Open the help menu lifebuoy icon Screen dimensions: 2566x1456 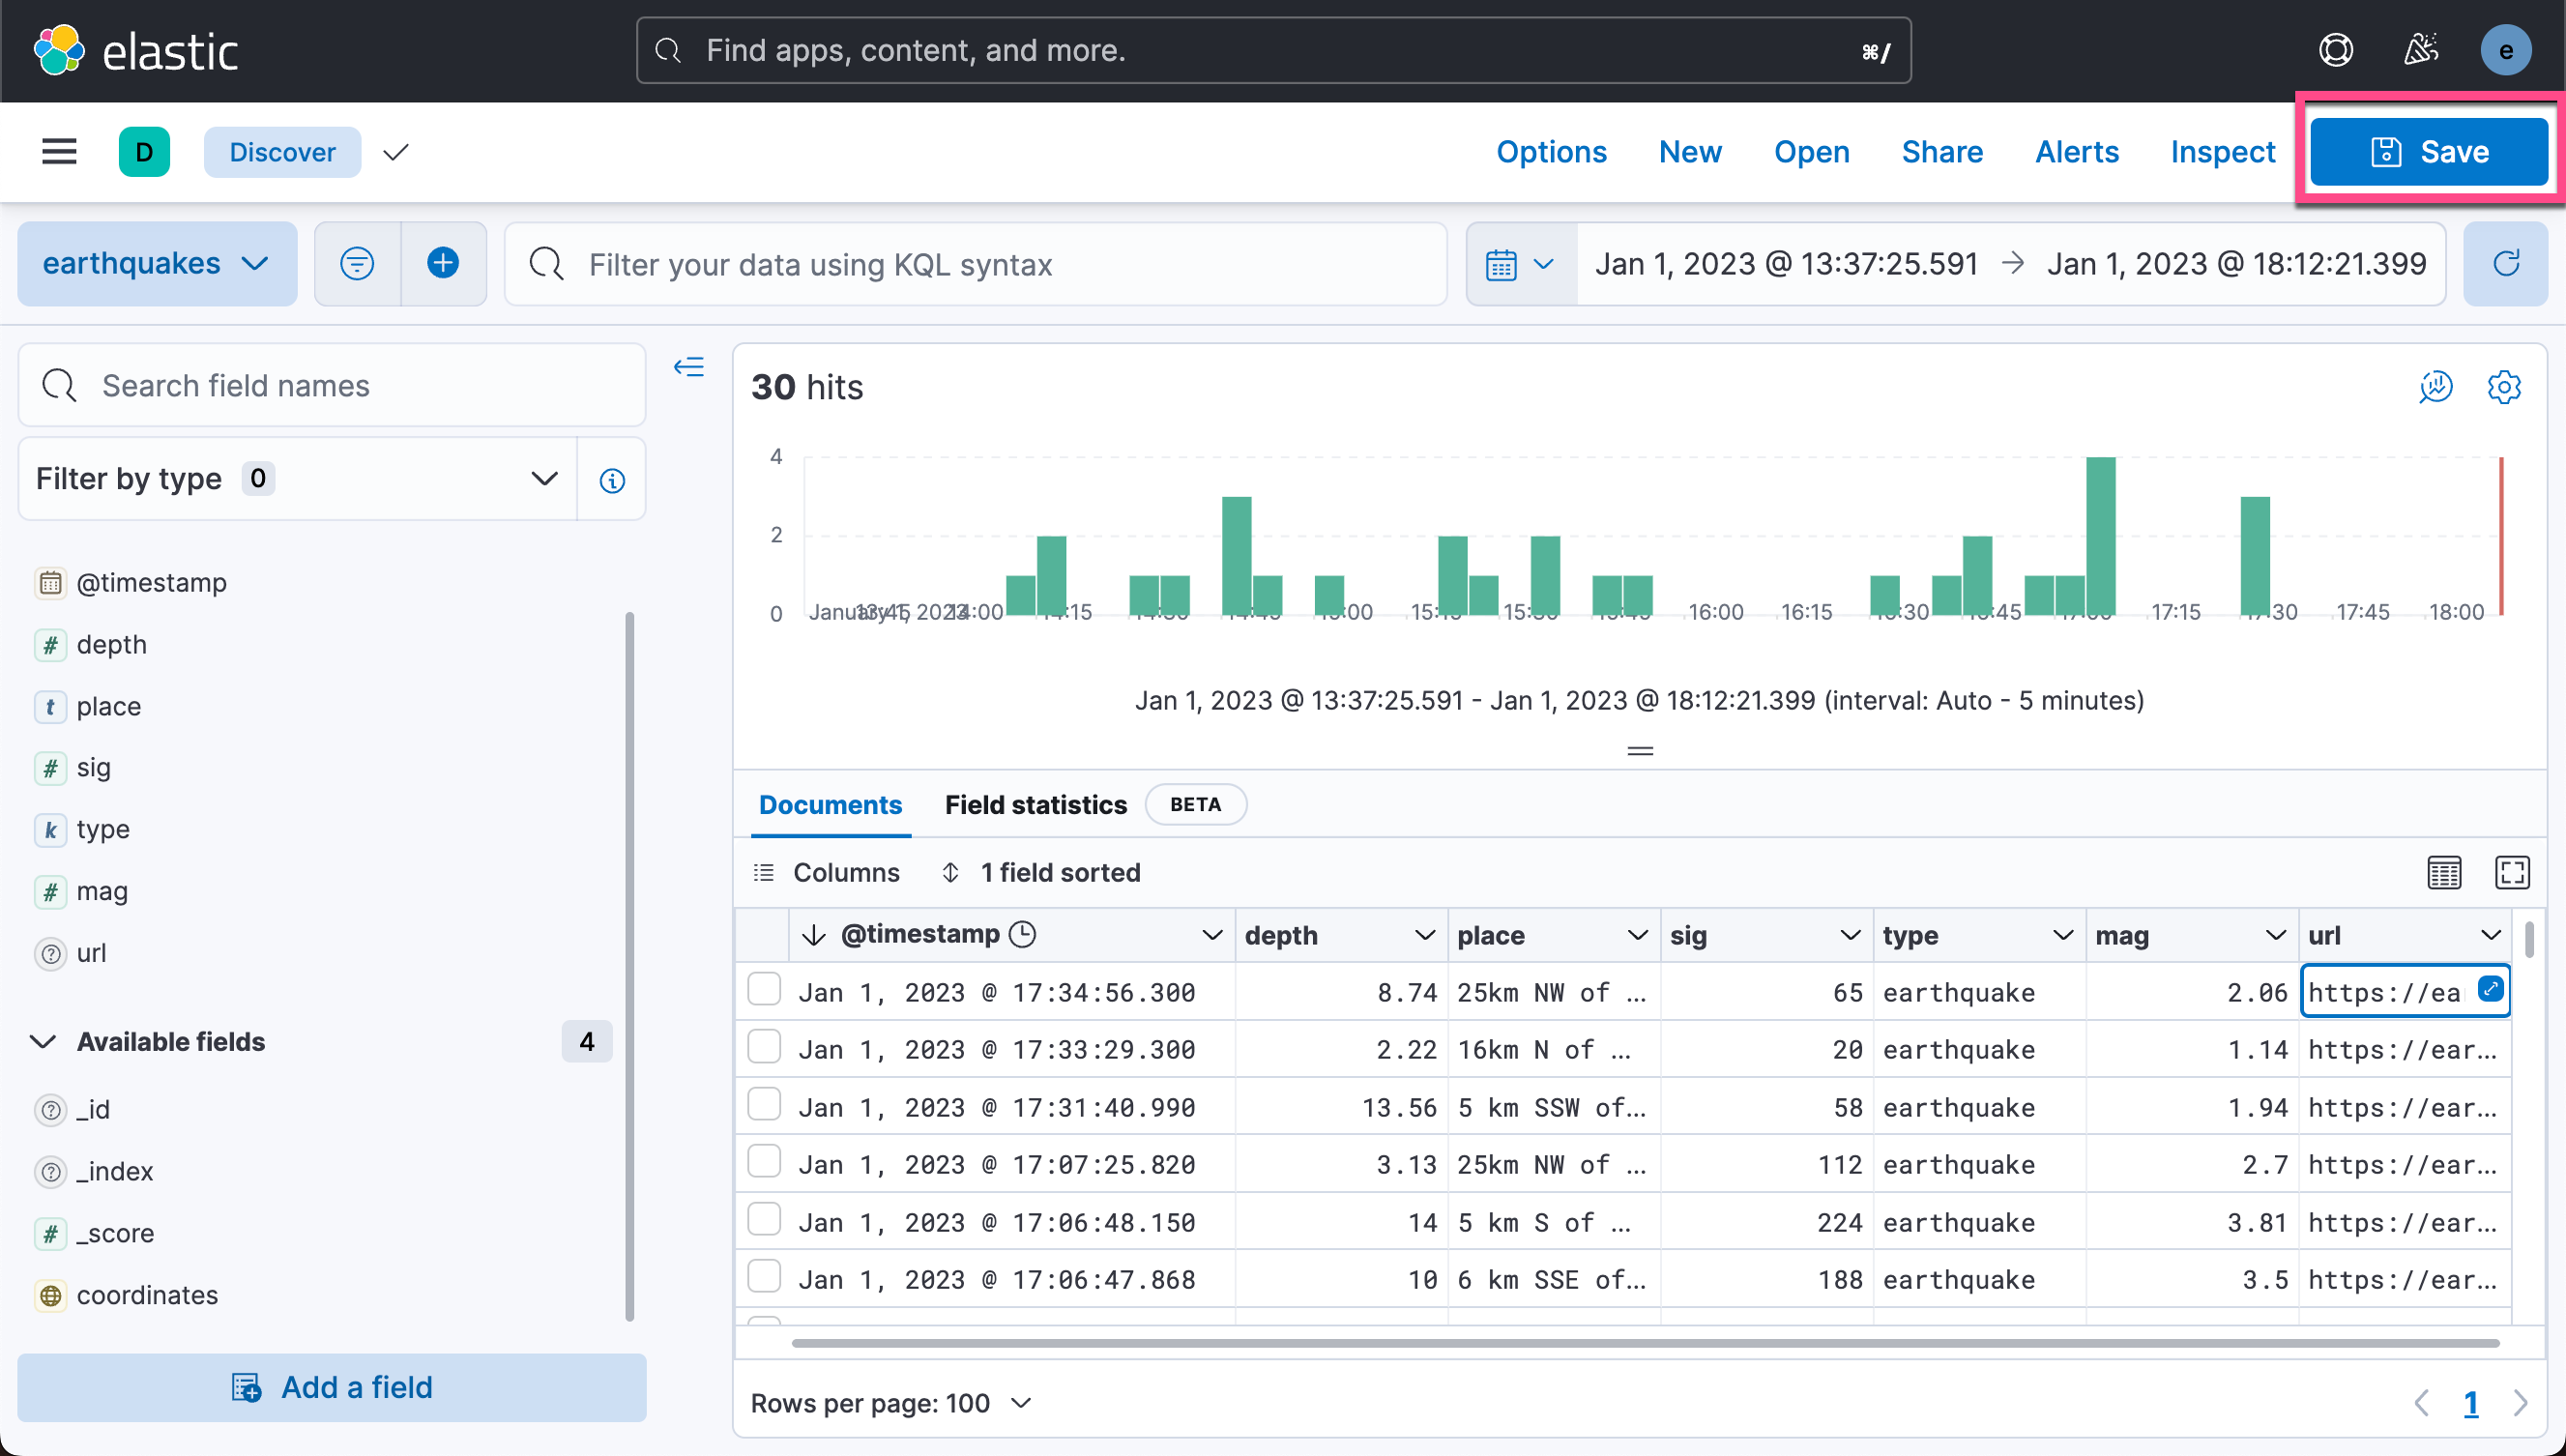(x=2336, y=50)
